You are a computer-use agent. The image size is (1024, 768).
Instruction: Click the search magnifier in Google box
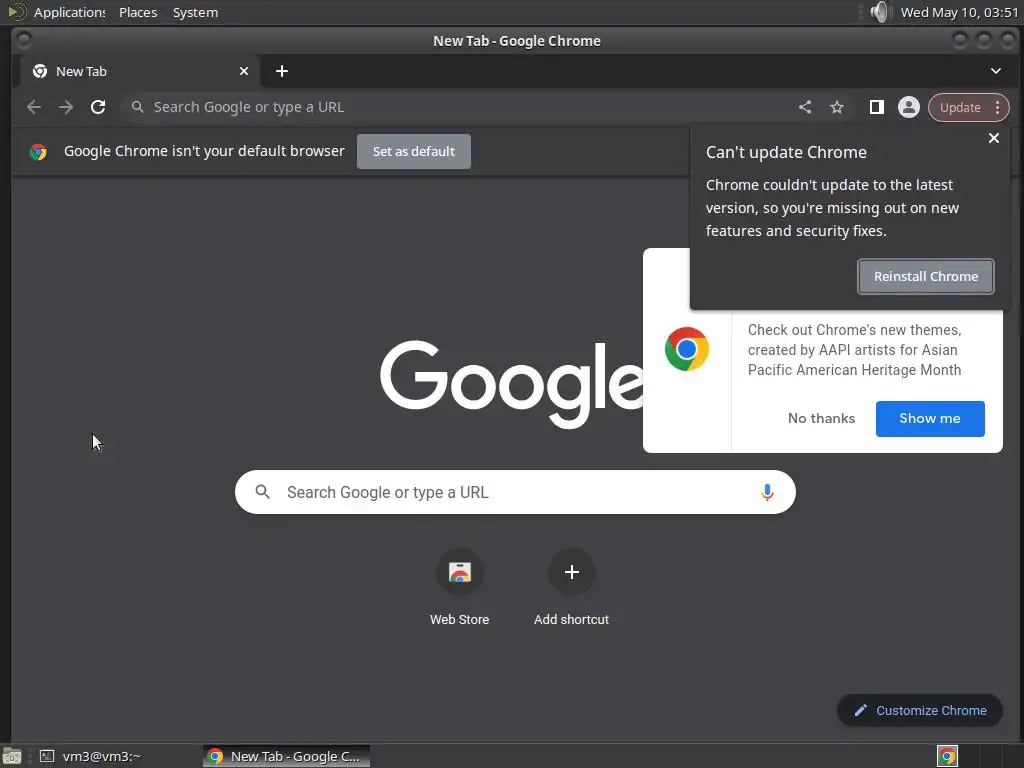(263, 492)
